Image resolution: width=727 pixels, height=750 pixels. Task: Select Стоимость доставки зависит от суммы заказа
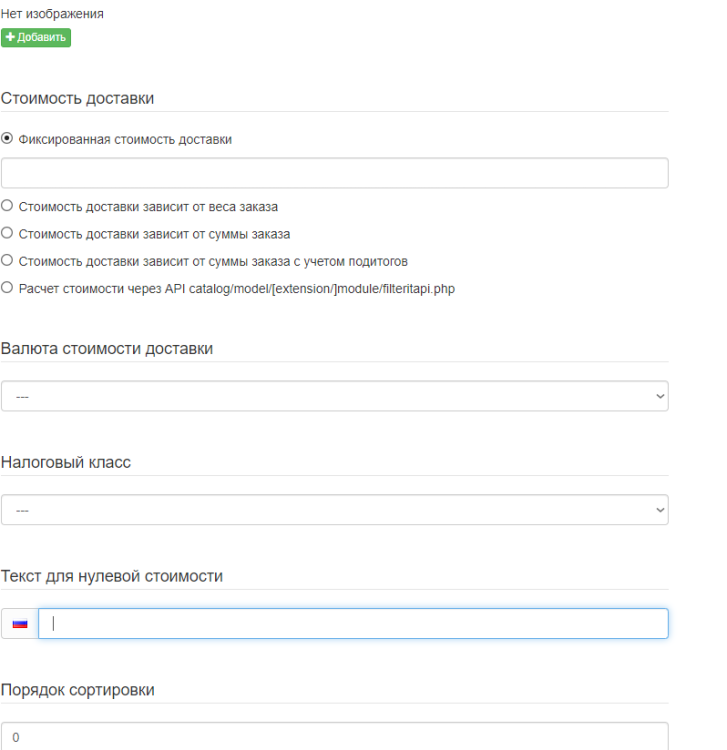(8, 234)
